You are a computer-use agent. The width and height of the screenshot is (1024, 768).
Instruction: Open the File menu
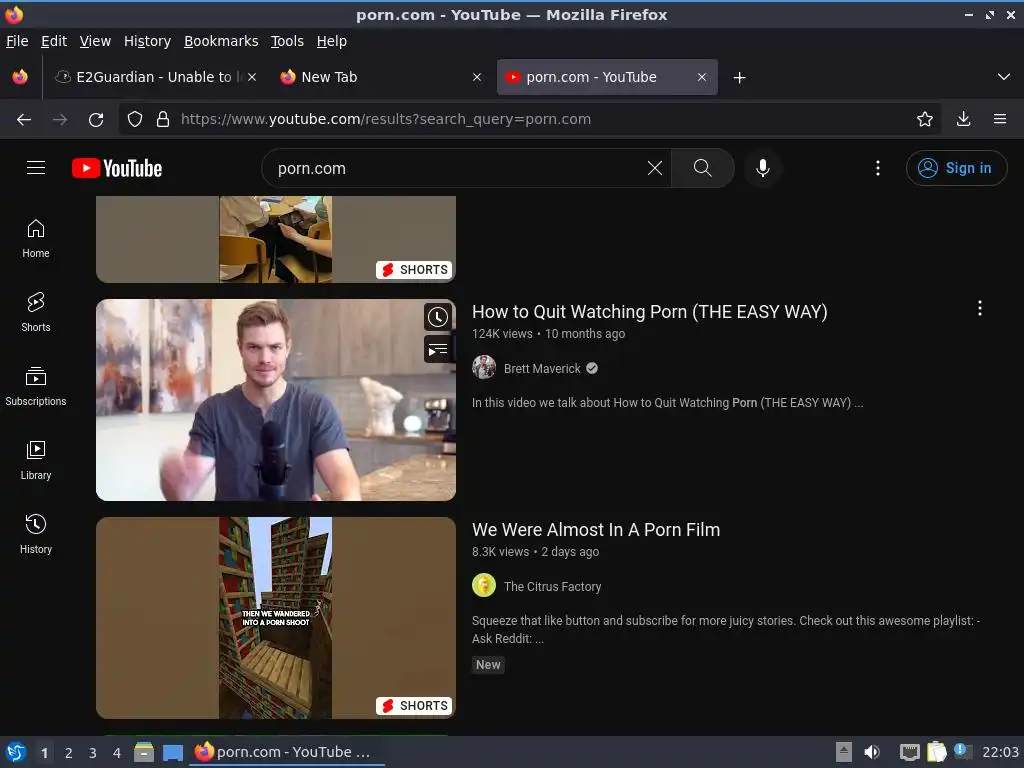point(17,41)
